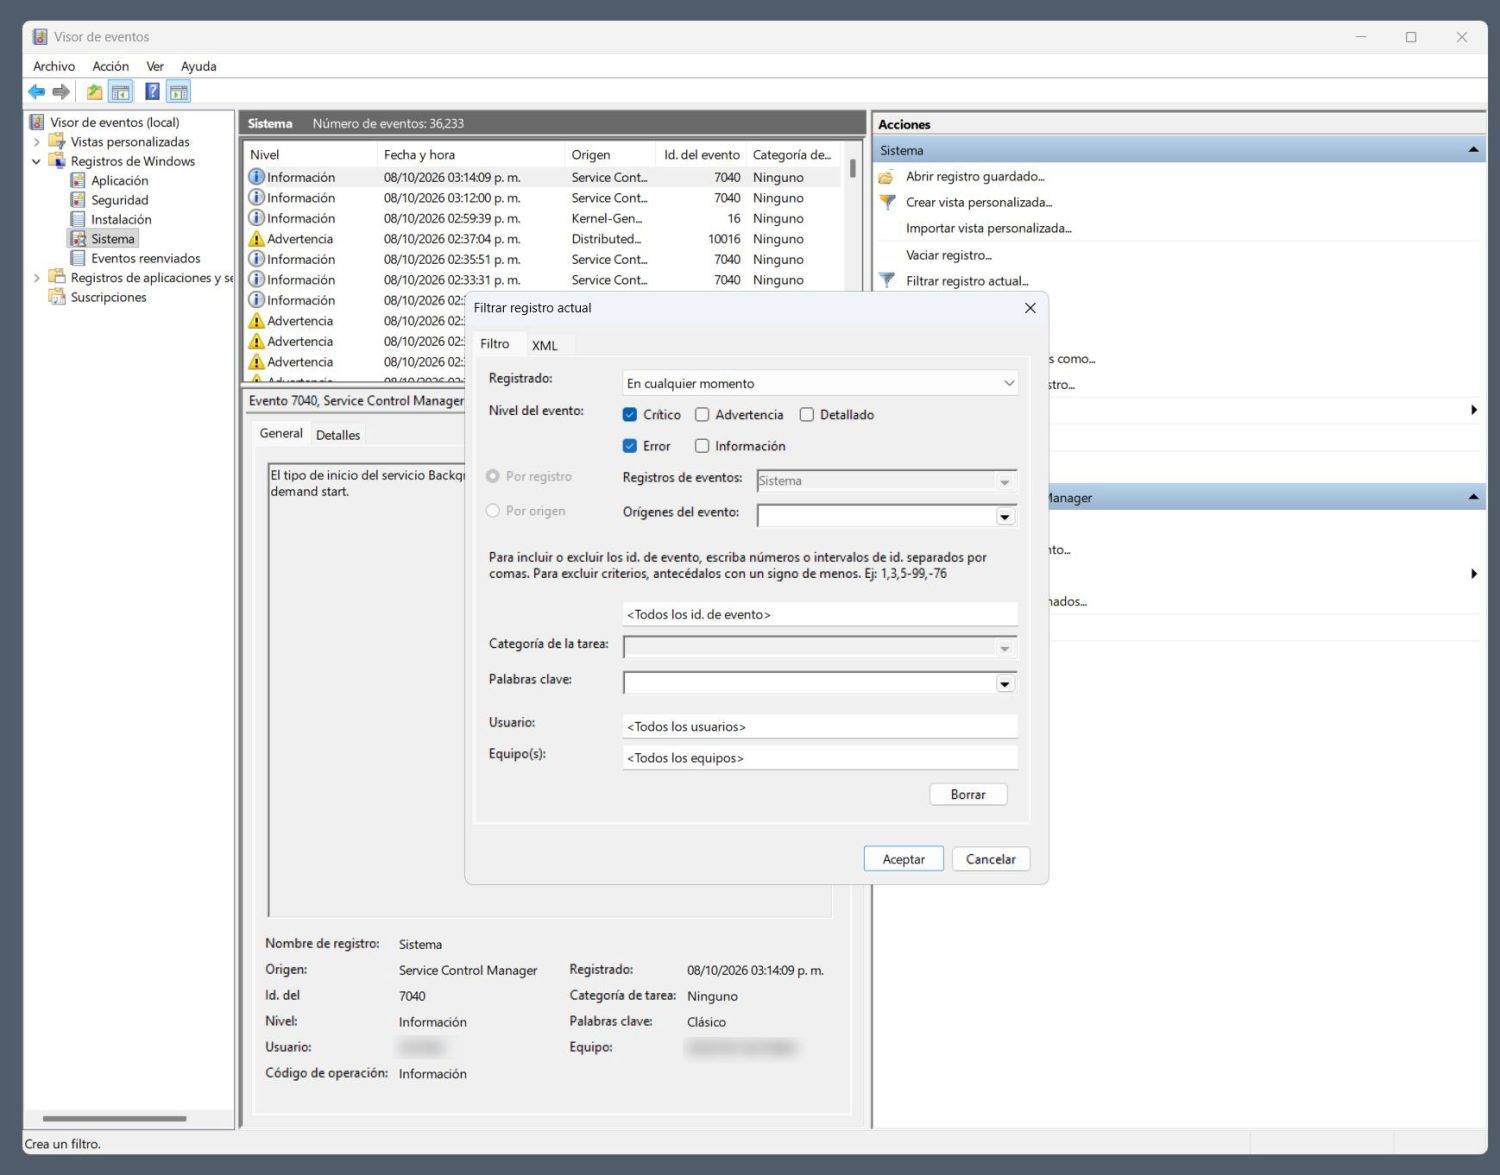
Task: Open the Archivo menu
Action: click(54, 66)
